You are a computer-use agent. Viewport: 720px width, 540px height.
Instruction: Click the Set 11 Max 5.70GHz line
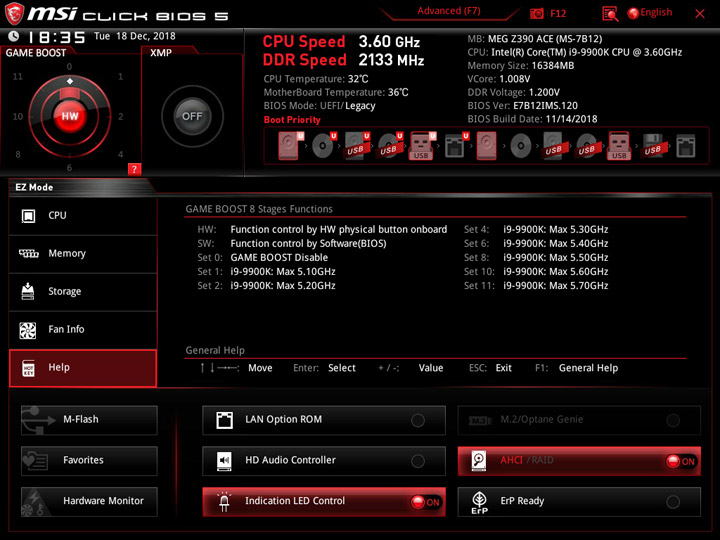[536, 286]
